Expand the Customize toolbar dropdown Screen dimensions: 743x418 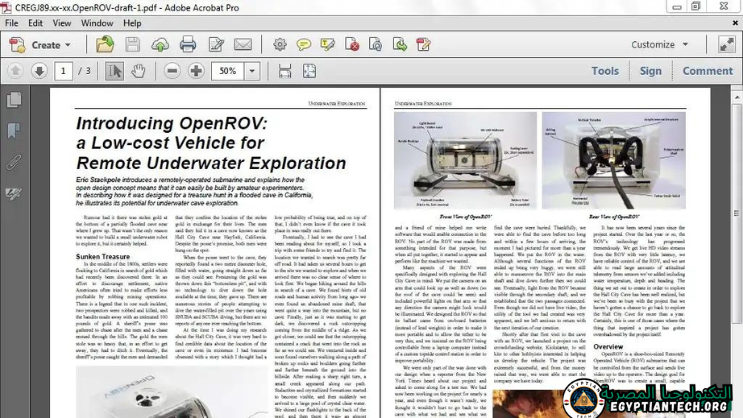pyautogui.click(x=659, y=45)
